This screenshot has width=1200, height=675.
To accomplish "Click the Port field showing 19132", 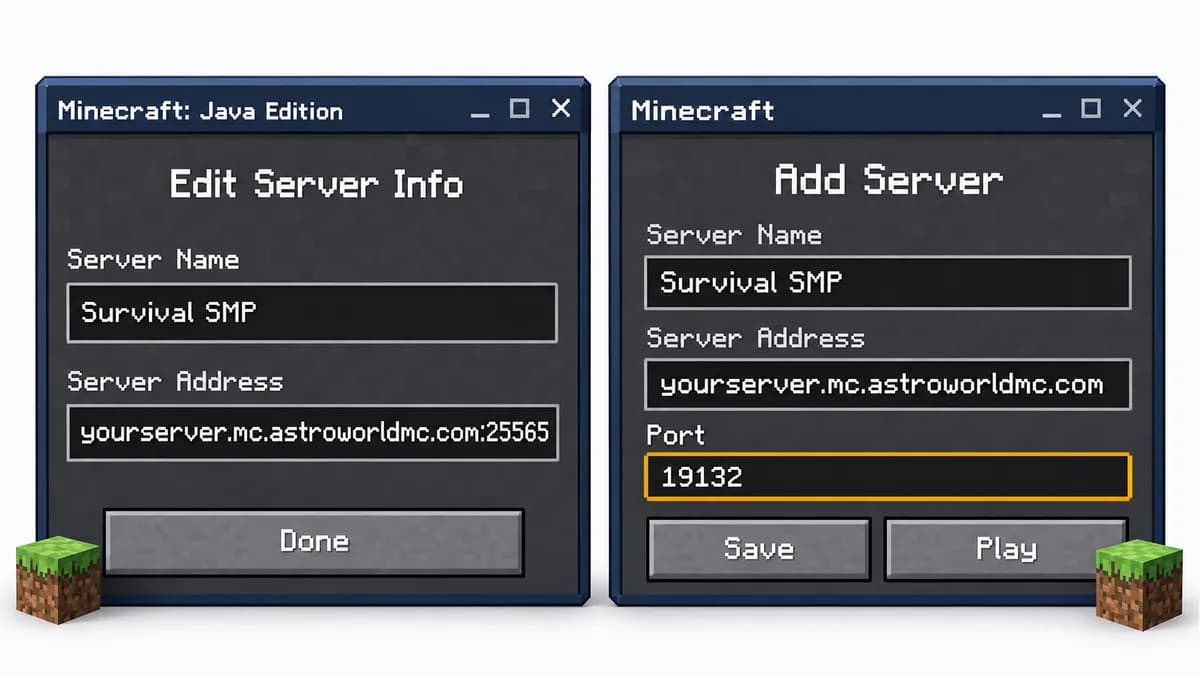I will pyautogui.click(x=888, y=477).
